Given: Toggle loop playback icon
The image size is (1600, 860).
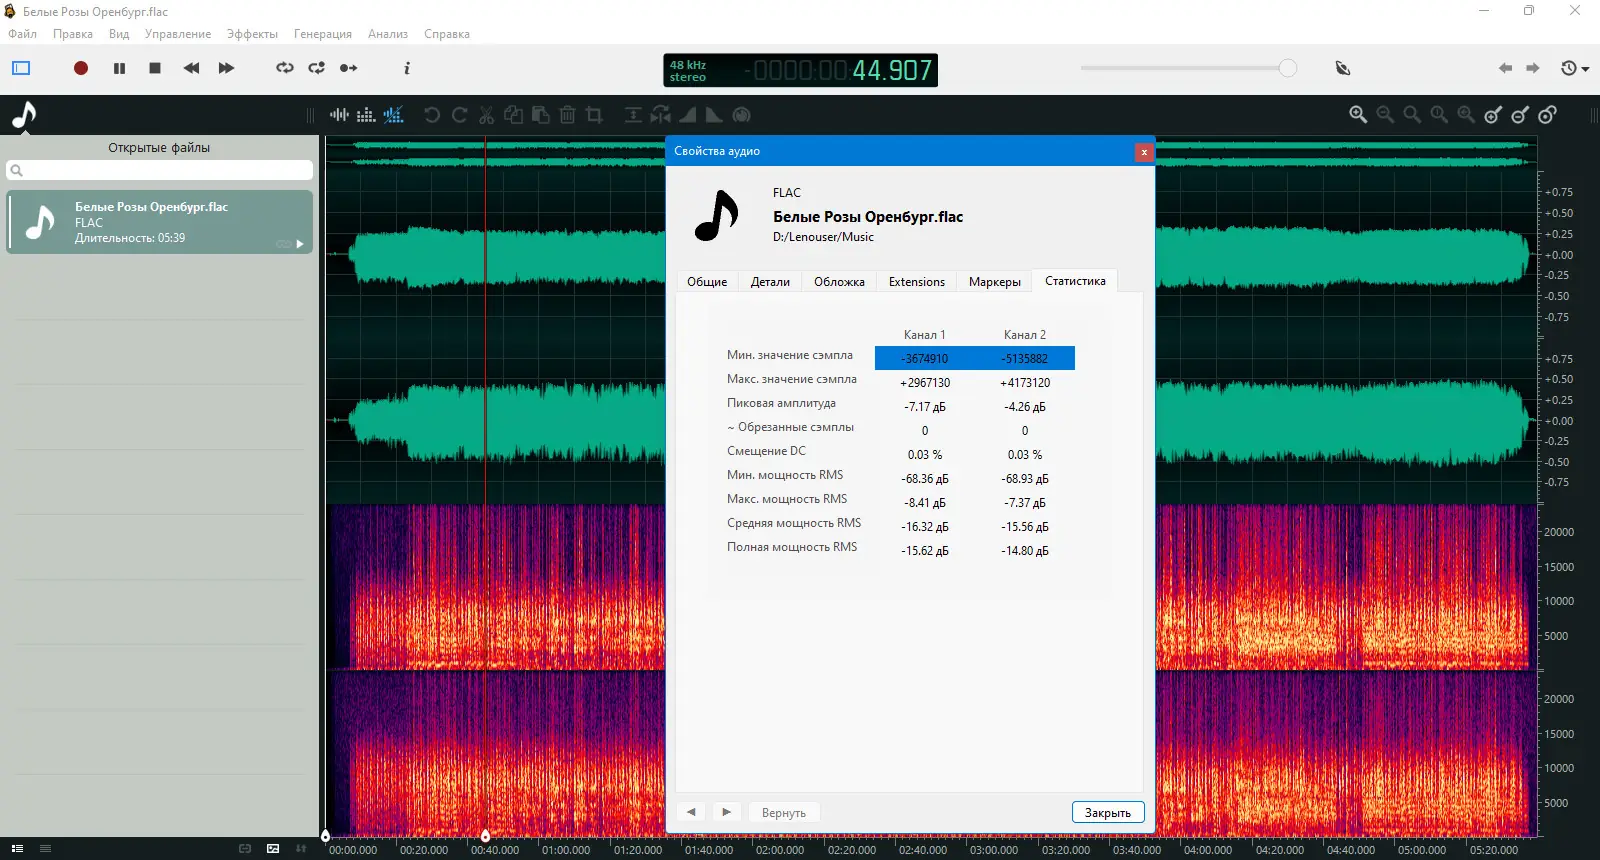Looking at the screenshot, I should click(x=285, y=68).
